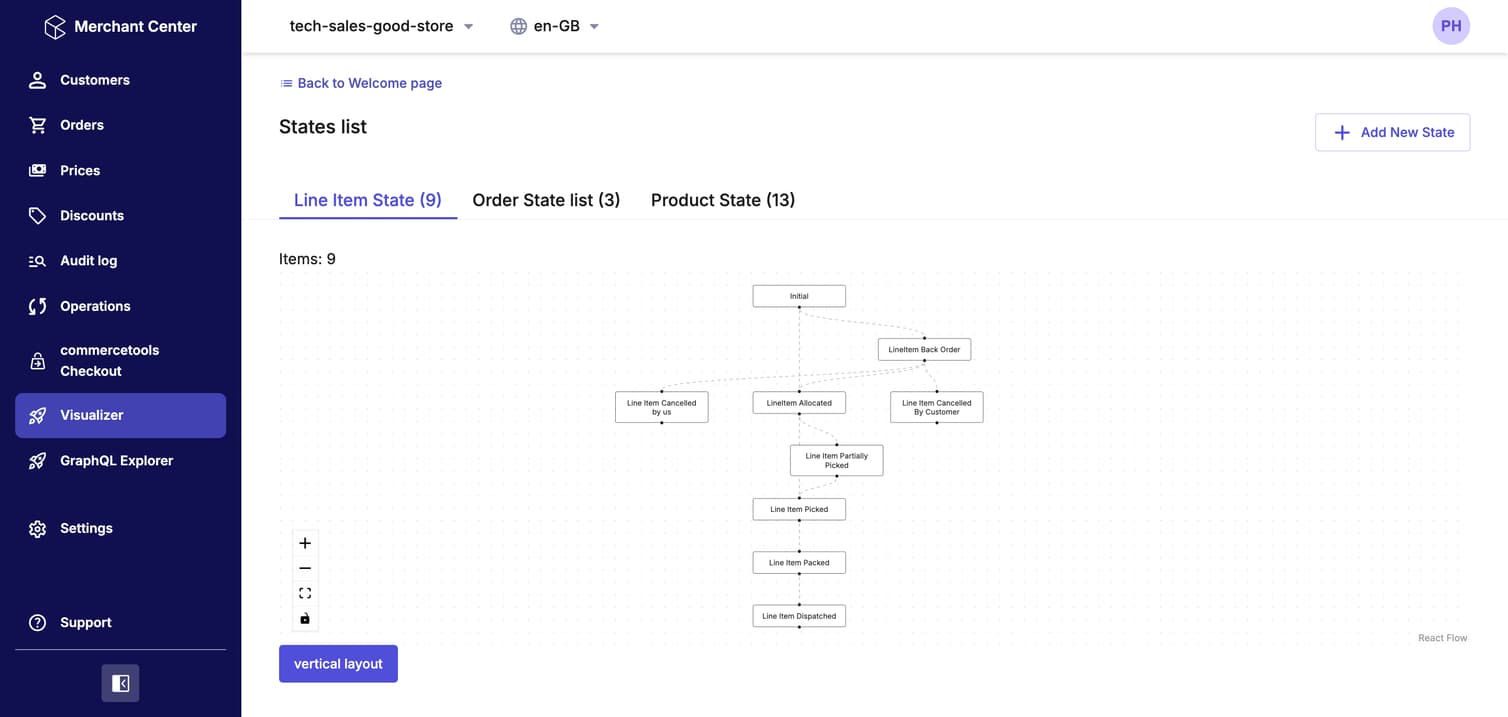Select the Line Item Partially Picked node

click(x=836, y=460)
